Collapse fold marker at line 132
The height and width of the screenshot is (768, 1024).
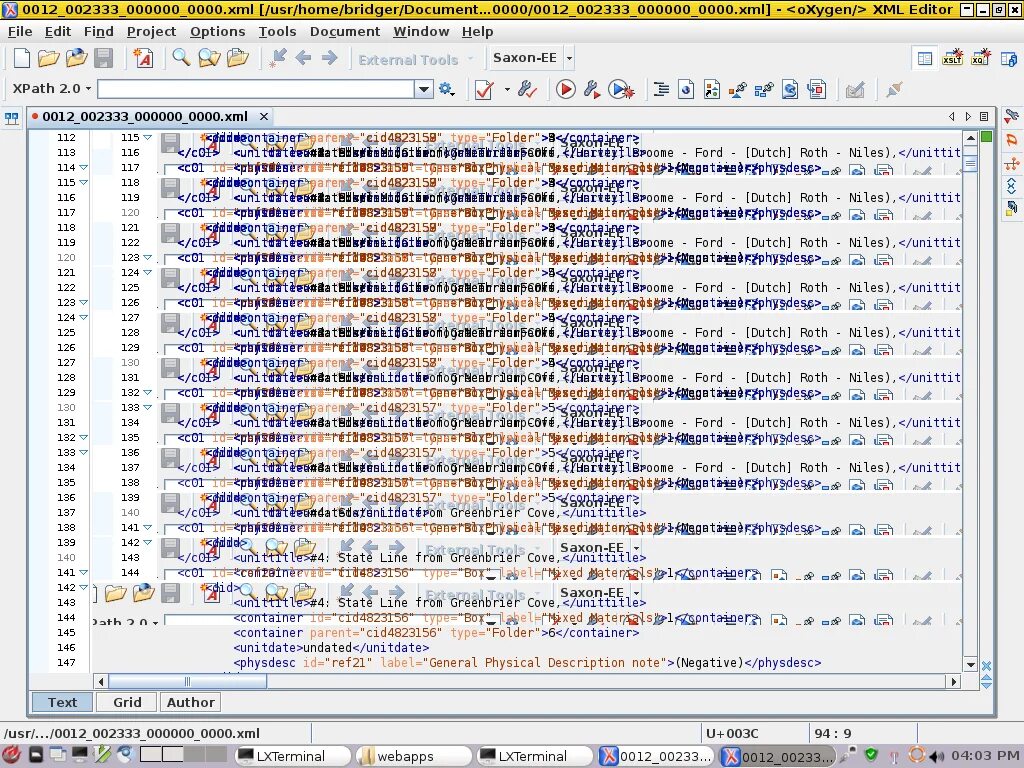coord(83,438)
